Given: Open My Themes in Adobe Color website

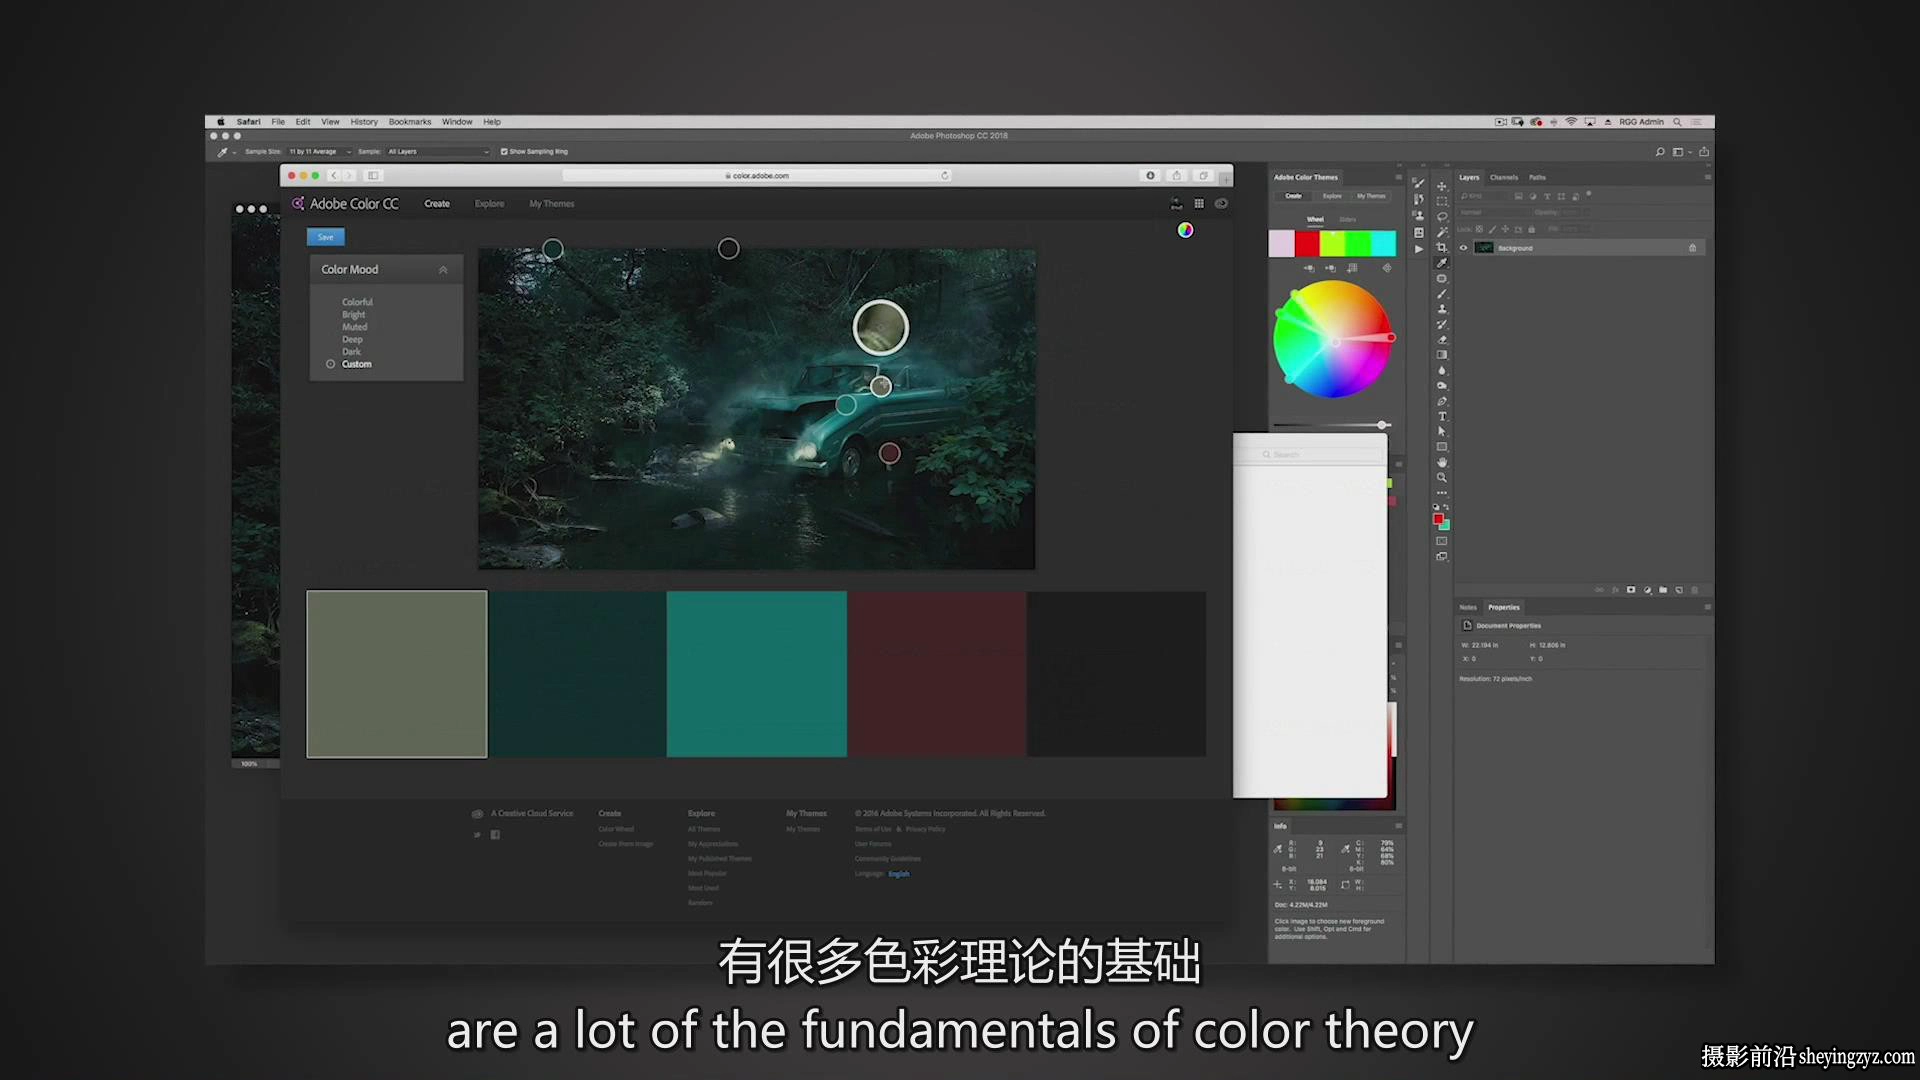Looking at the screenshot, I should point(552,204).
